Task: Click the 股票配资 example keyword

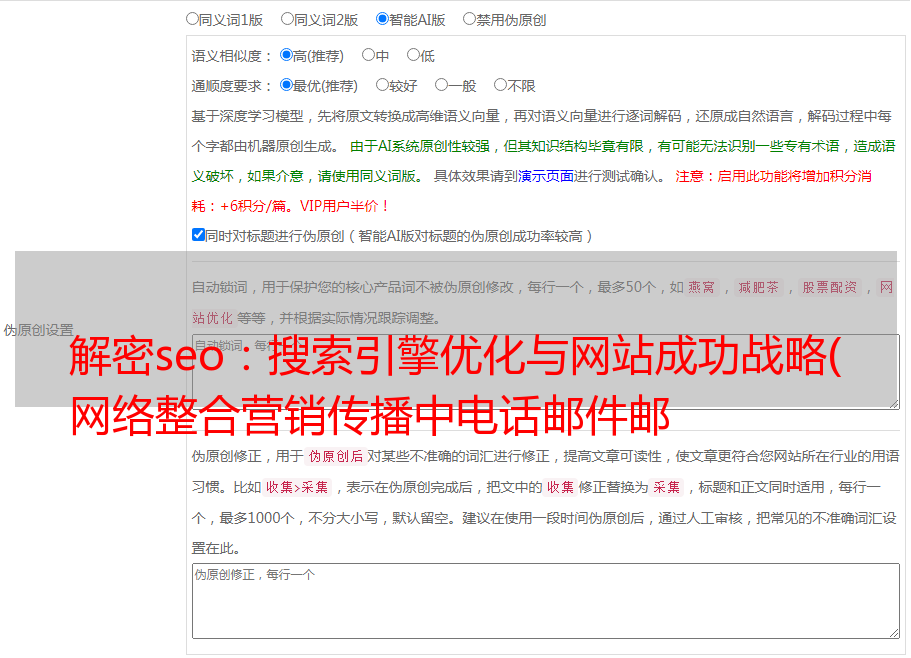Action: click(x=829, y=287)
